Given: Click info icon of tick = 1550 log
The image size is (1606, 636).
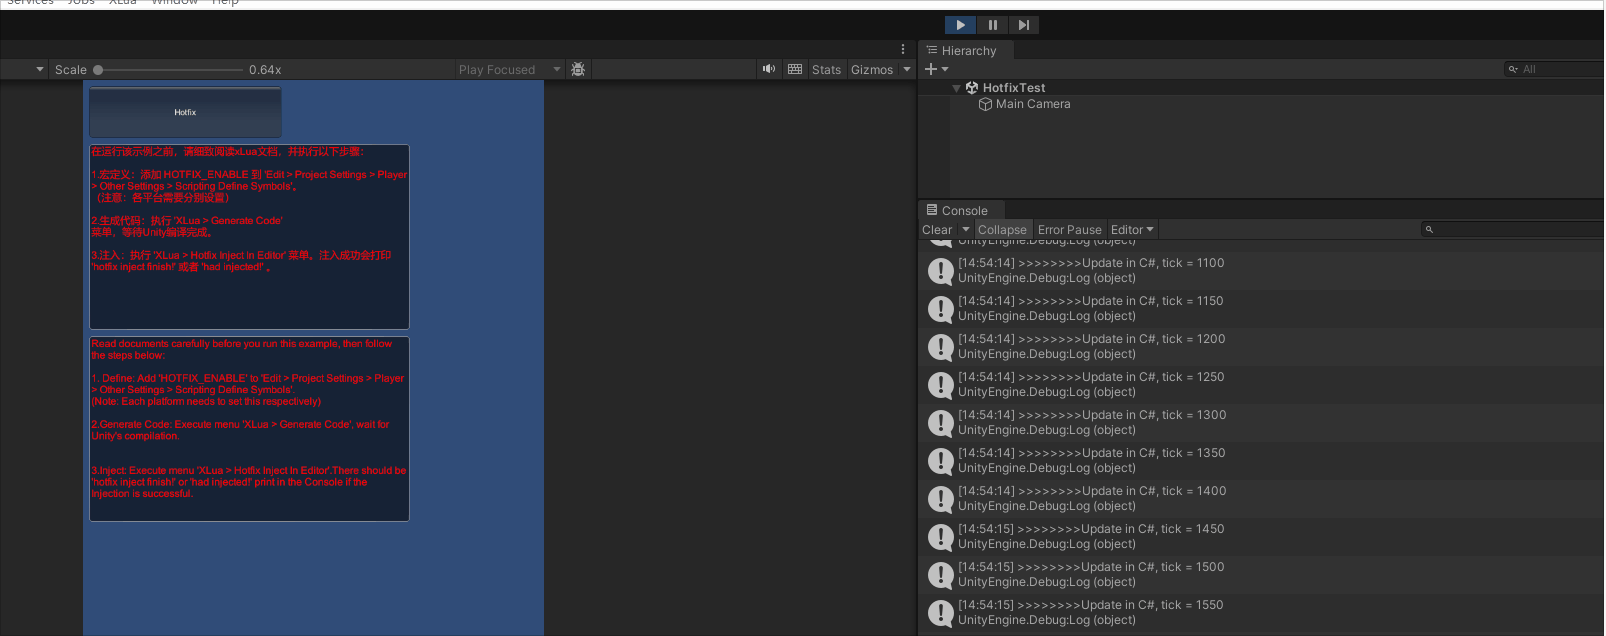Looking at the screenshot, I should pos(940,613).
